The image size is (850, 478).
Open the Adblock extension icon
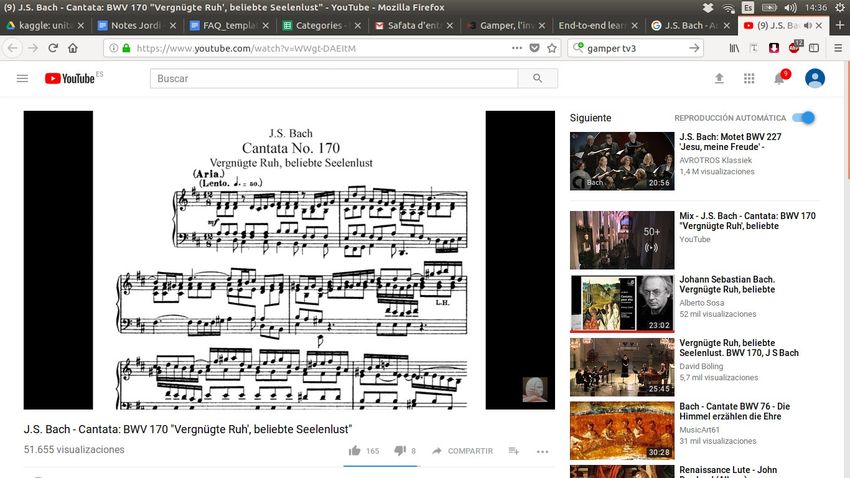(795, 47)
